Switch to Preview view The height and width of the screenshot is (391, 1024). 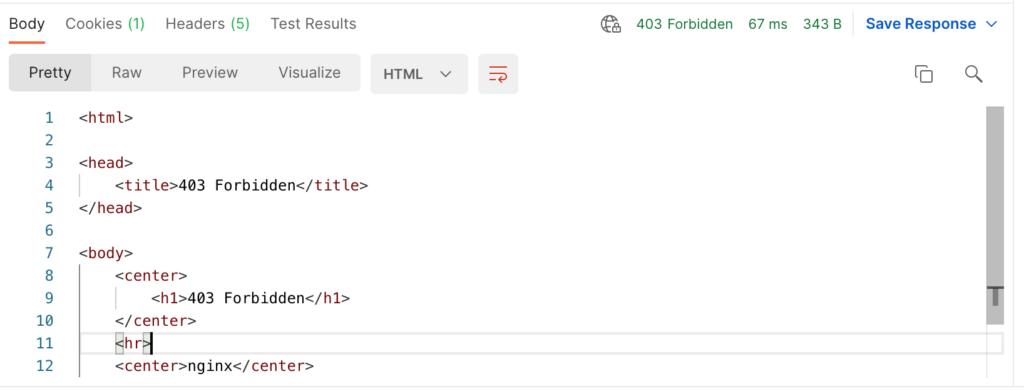tap(210, 72)
